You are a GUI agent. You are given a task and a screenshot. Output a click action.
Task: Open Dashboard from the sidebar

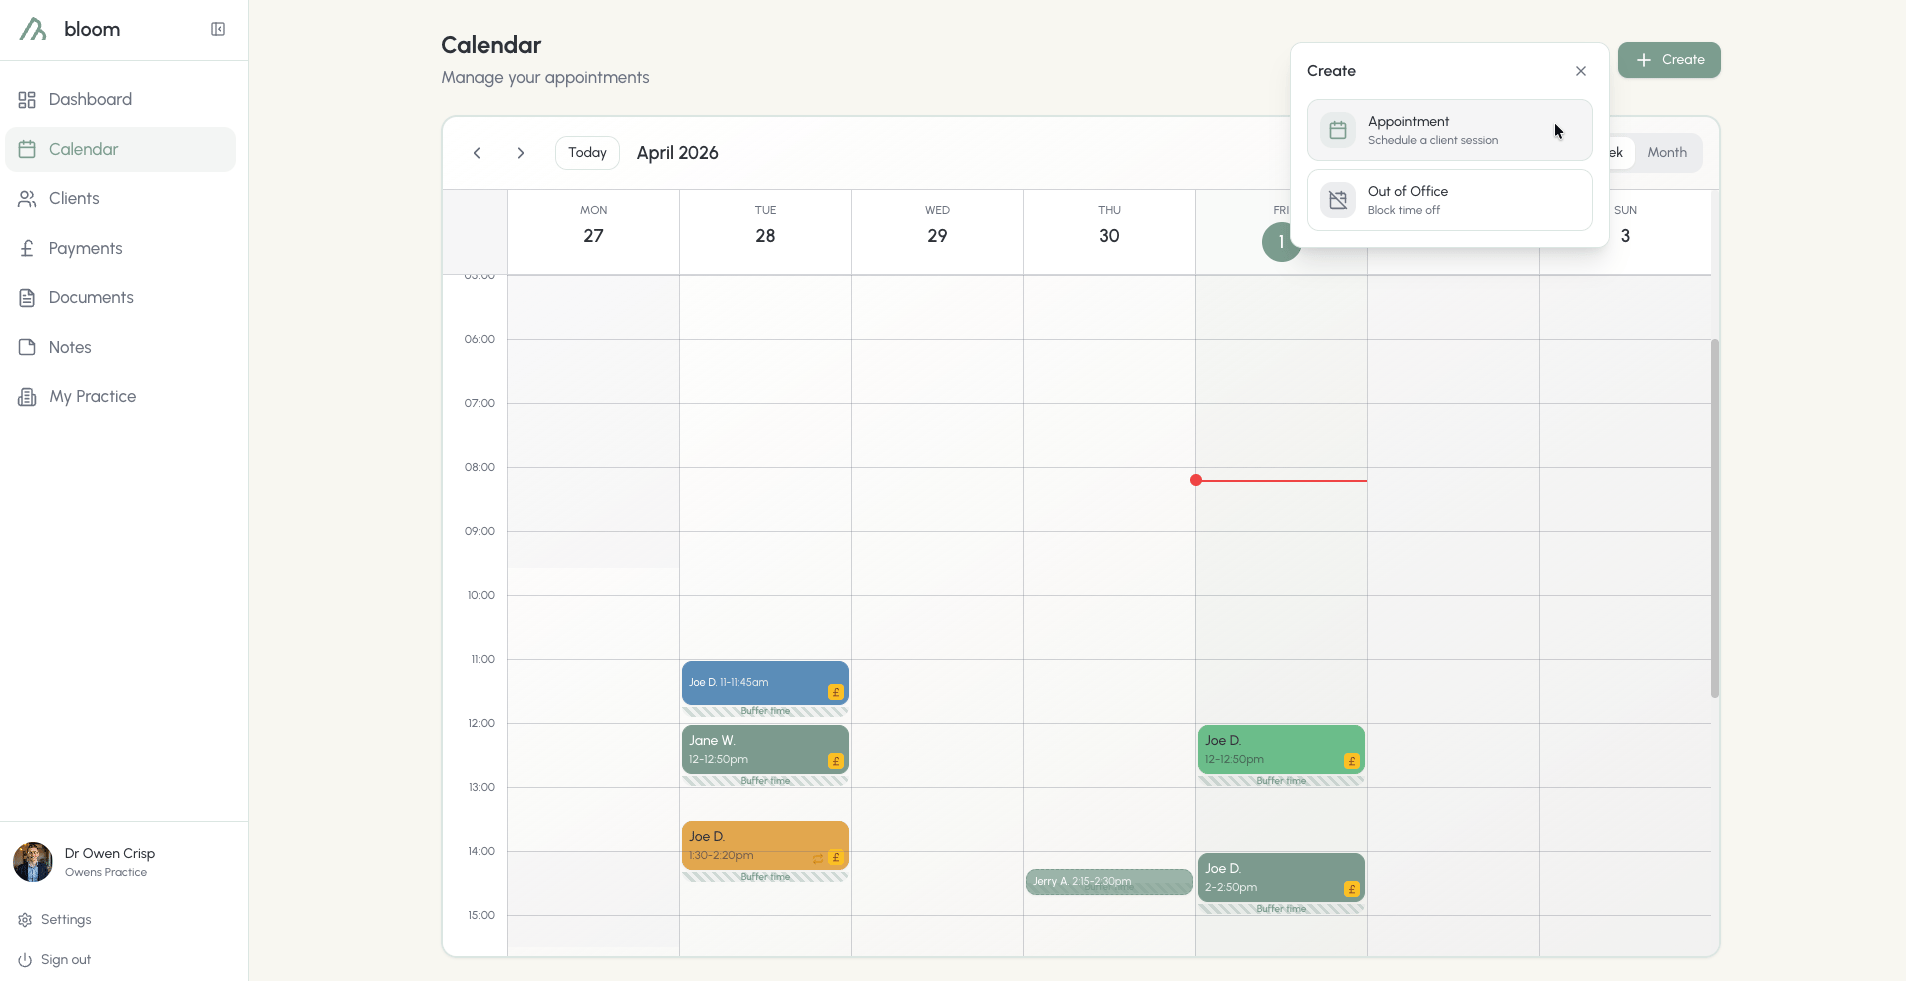pyautogui.click(x=121, y=99)
